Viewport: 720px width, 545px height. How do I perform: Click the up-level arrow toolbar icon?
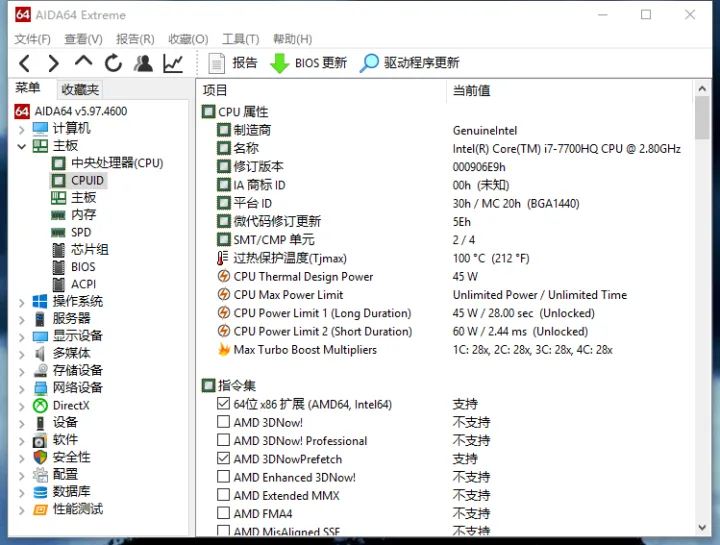(83, 62)
